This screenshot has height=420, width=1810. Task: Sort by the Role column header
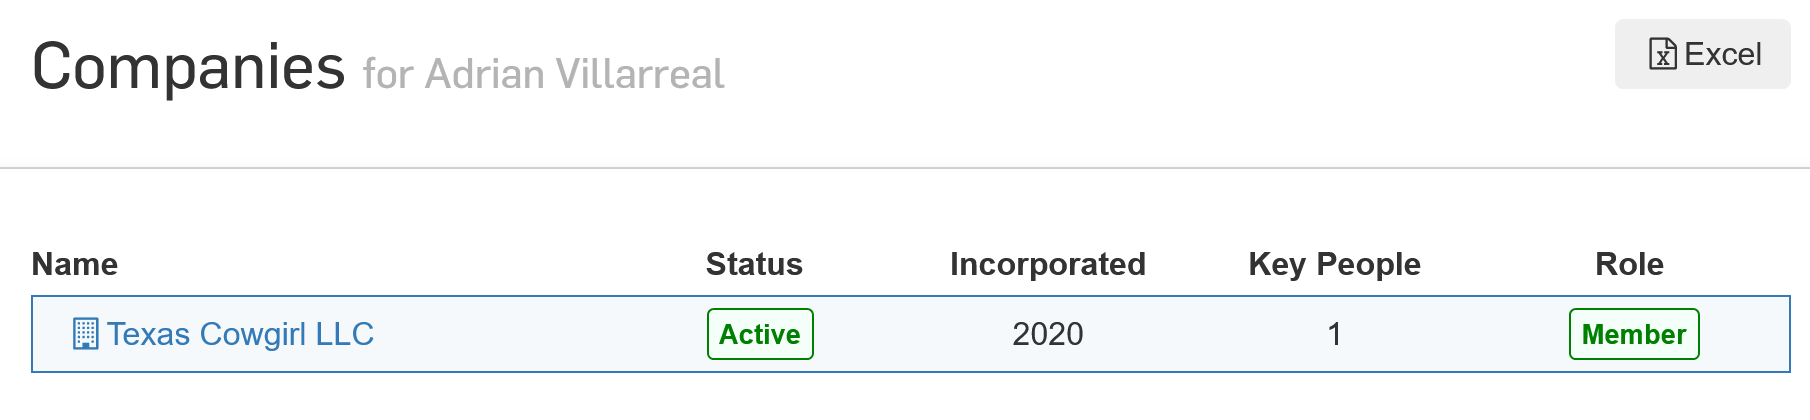coord(1629,264)
